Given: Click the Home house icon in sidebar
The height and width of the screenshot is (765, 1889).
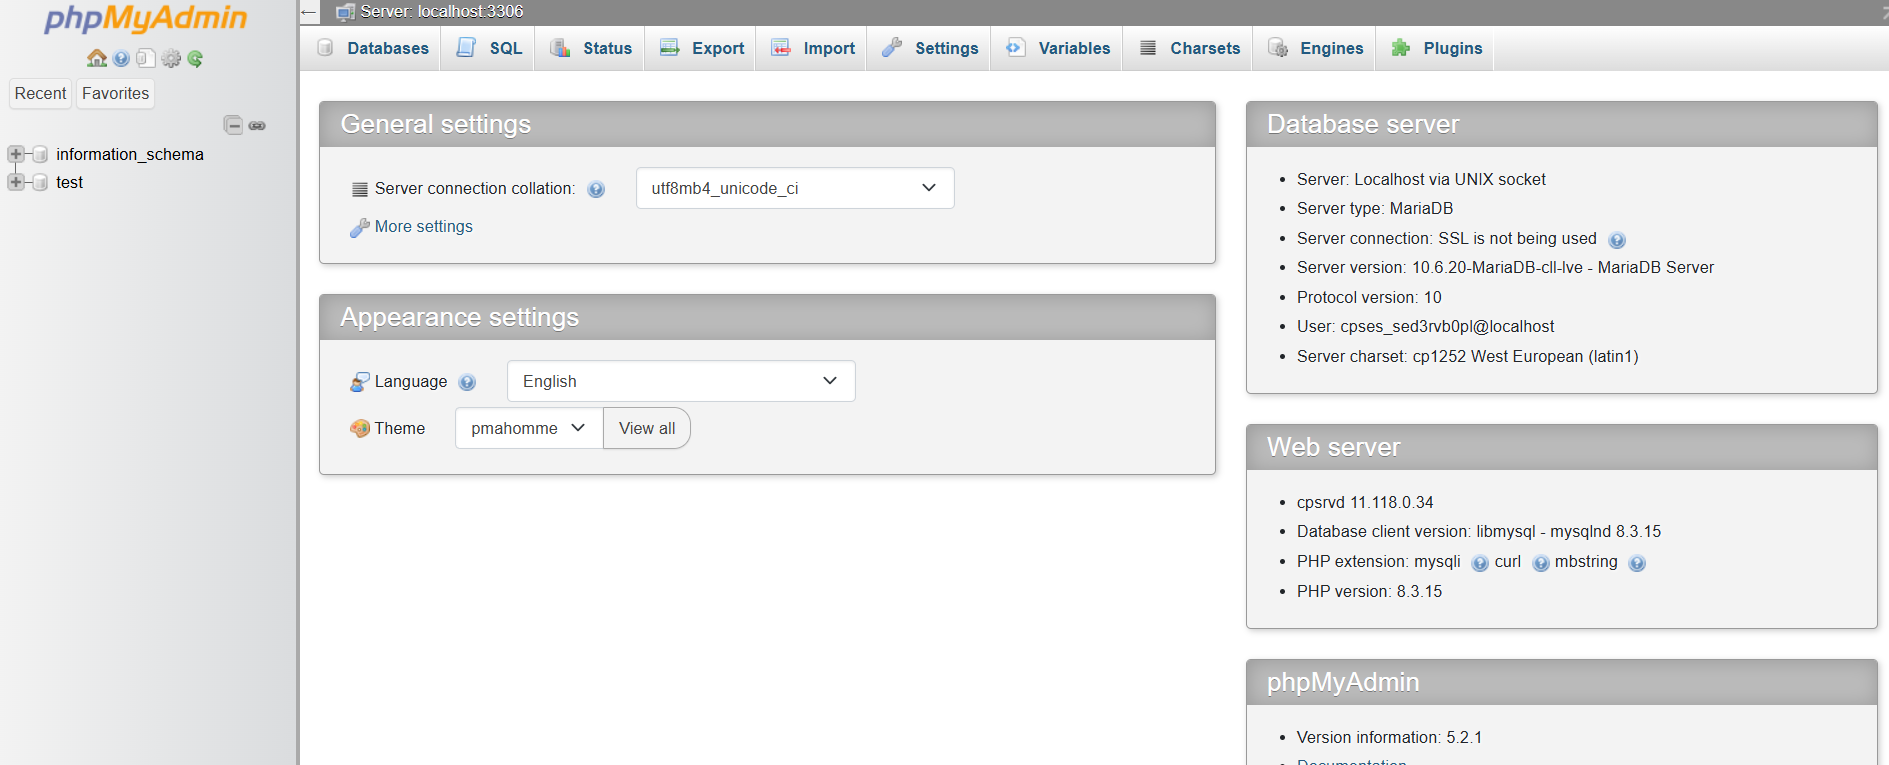Looking at the screenshot, I should [x=96, y=58].
